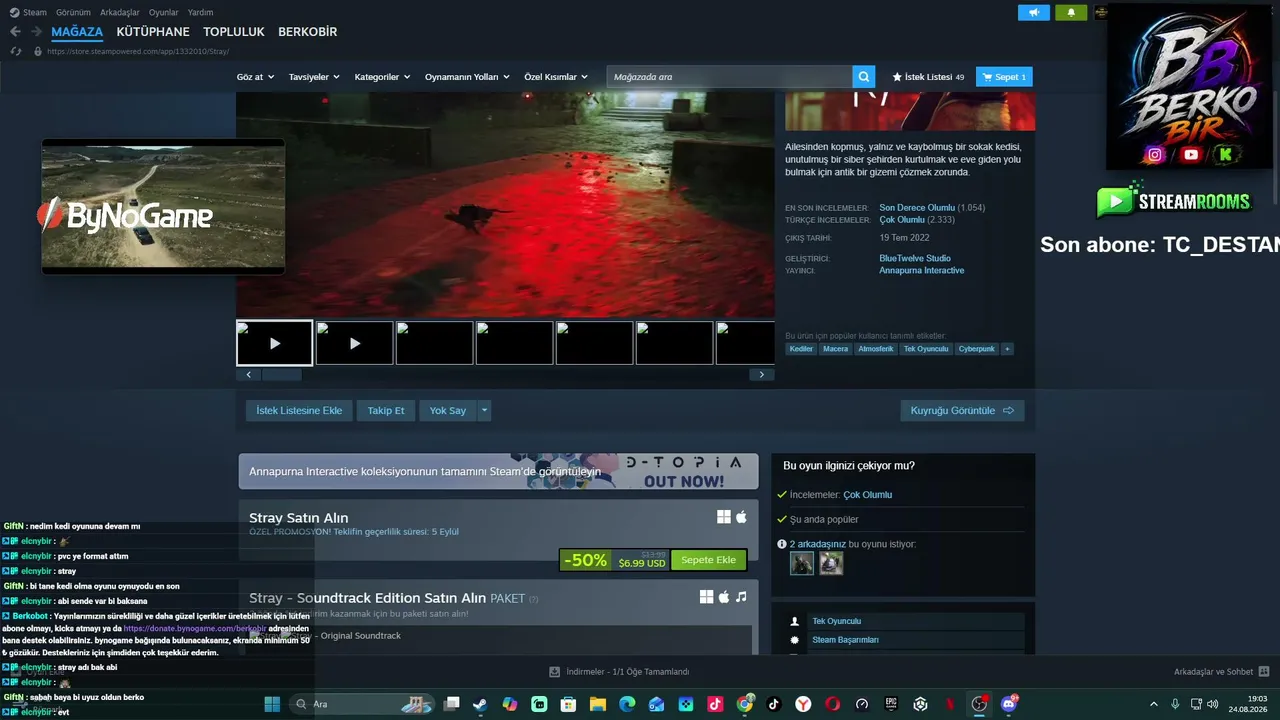Open Discord from the taskbar
This screenshot has width=1280, height=720.
point(1009,704)
